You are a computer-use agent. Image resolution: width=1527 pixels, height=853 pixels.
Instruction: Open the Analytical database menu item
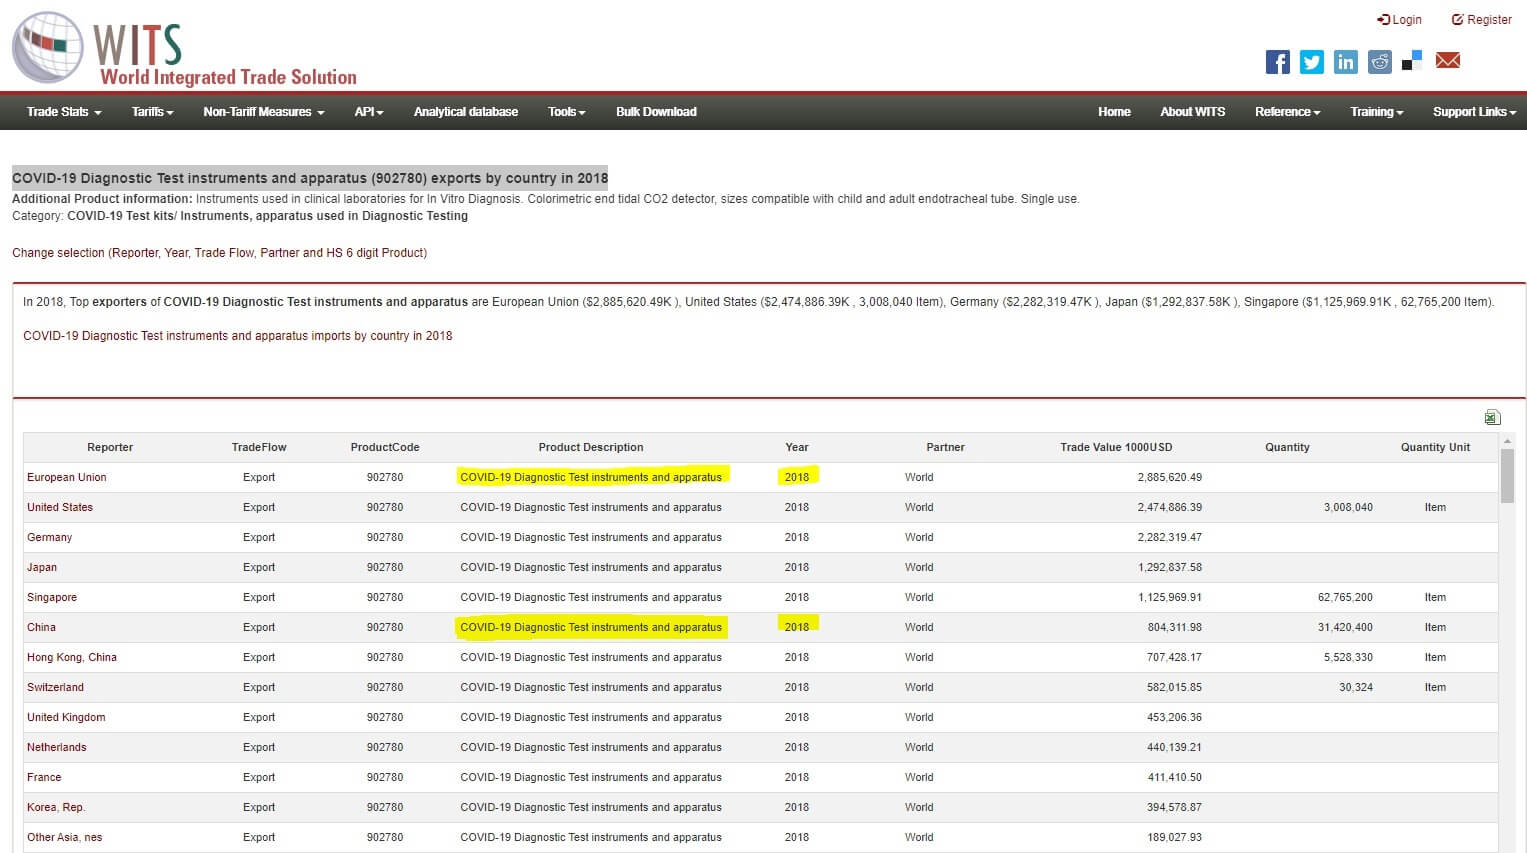coord(465,112)
